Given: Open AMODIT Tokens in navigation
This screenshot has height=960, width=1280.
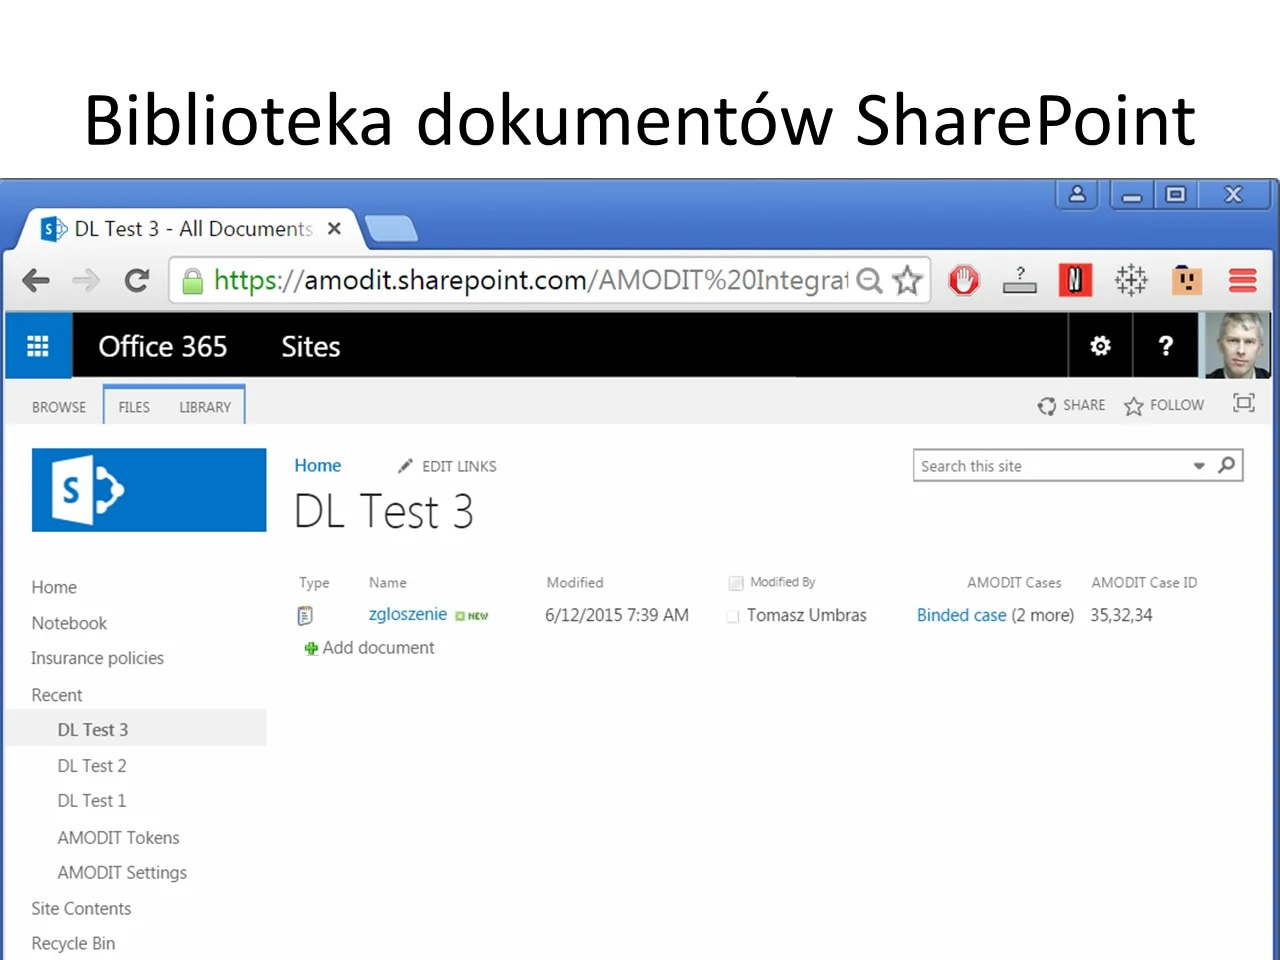Looking at the screenshot, I should click(118, 838).
